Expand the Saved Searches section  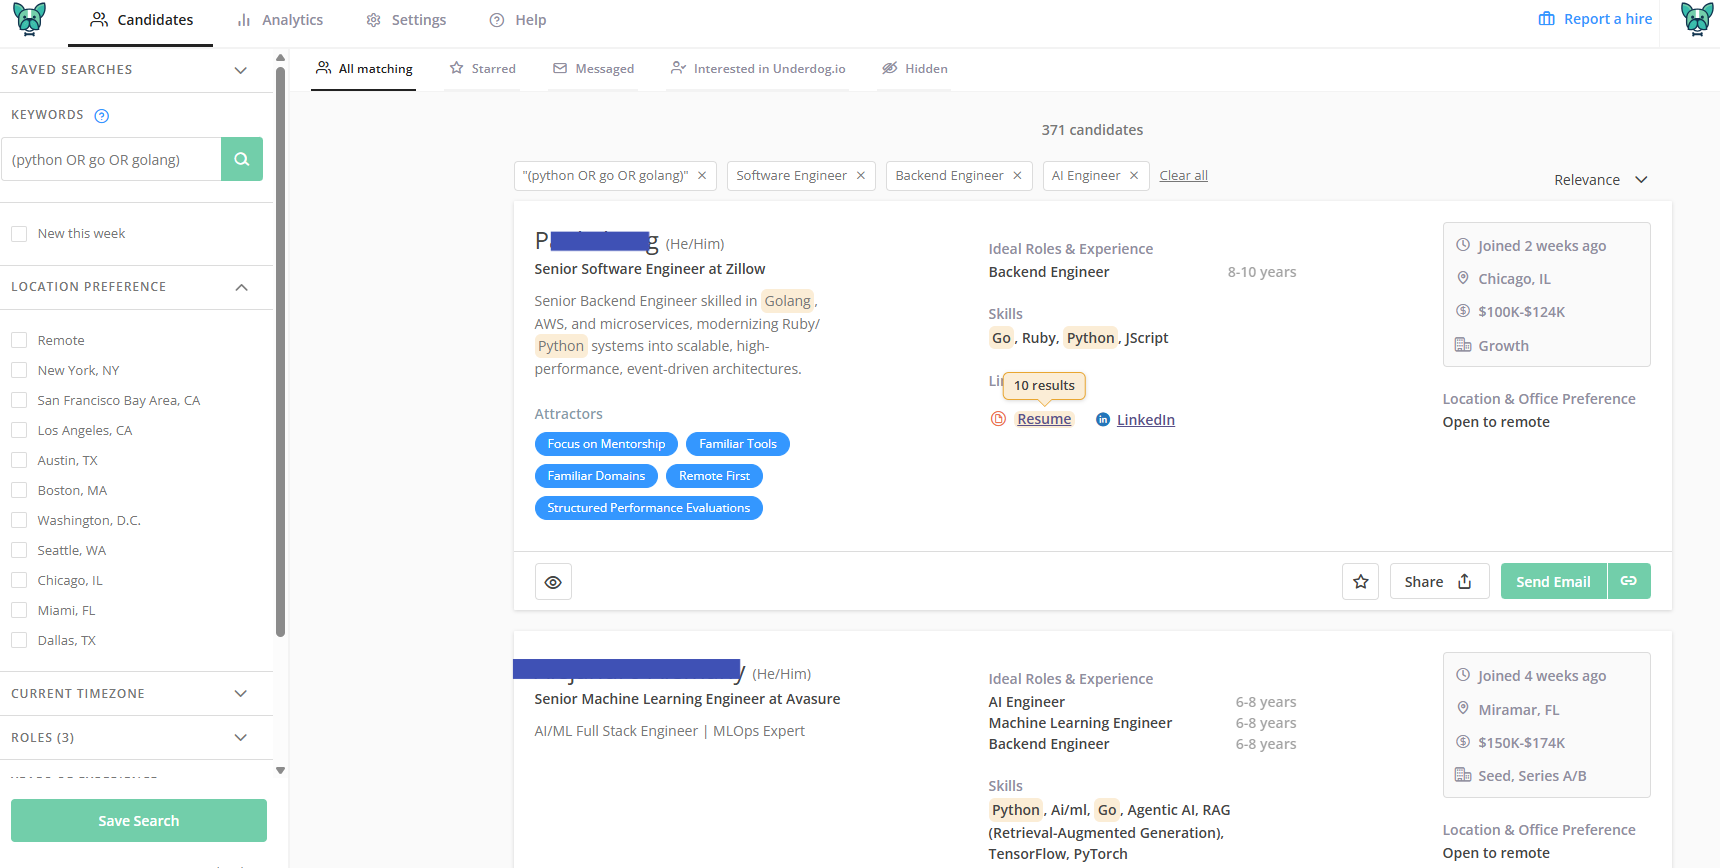coord(136,70)
